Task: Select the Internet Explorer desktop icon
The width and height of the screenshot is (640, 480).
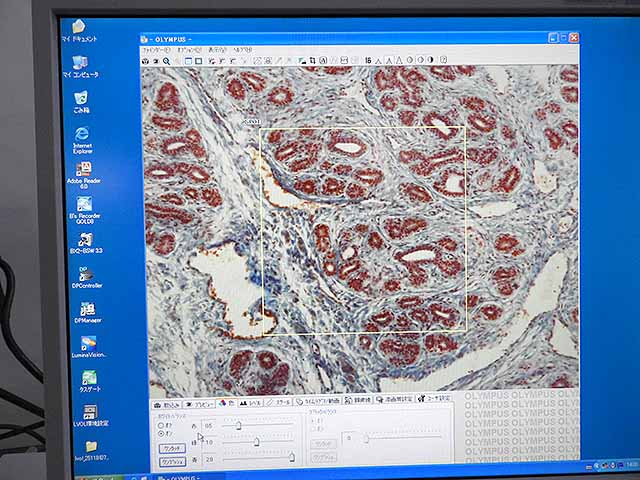Action: (x=82, y=140)
